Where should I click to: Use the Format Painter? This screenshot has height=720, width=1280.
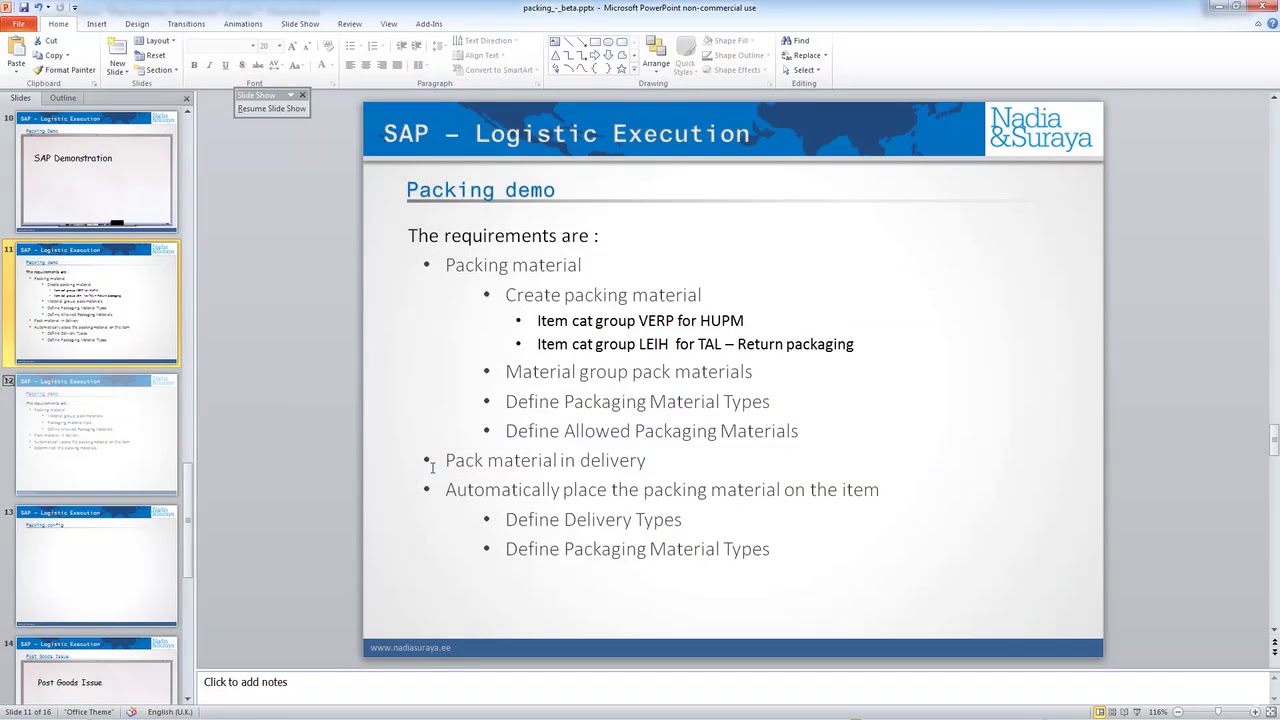click(x=64, y=70)
